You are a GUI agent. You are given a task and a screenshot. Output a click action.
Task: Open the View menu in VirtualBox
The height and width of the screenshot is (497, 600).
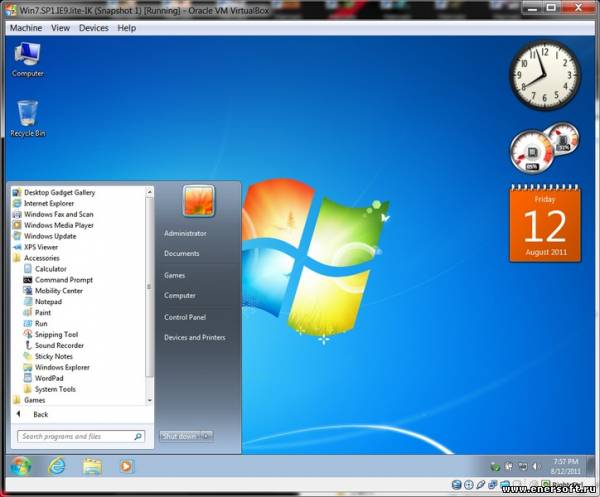60,28
